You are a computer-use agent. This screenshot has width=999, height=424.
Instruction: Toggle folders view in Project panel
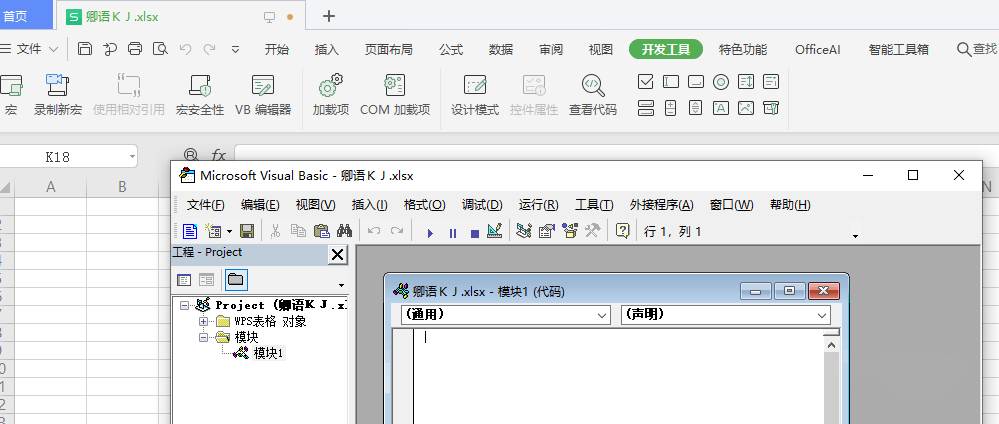236,280
